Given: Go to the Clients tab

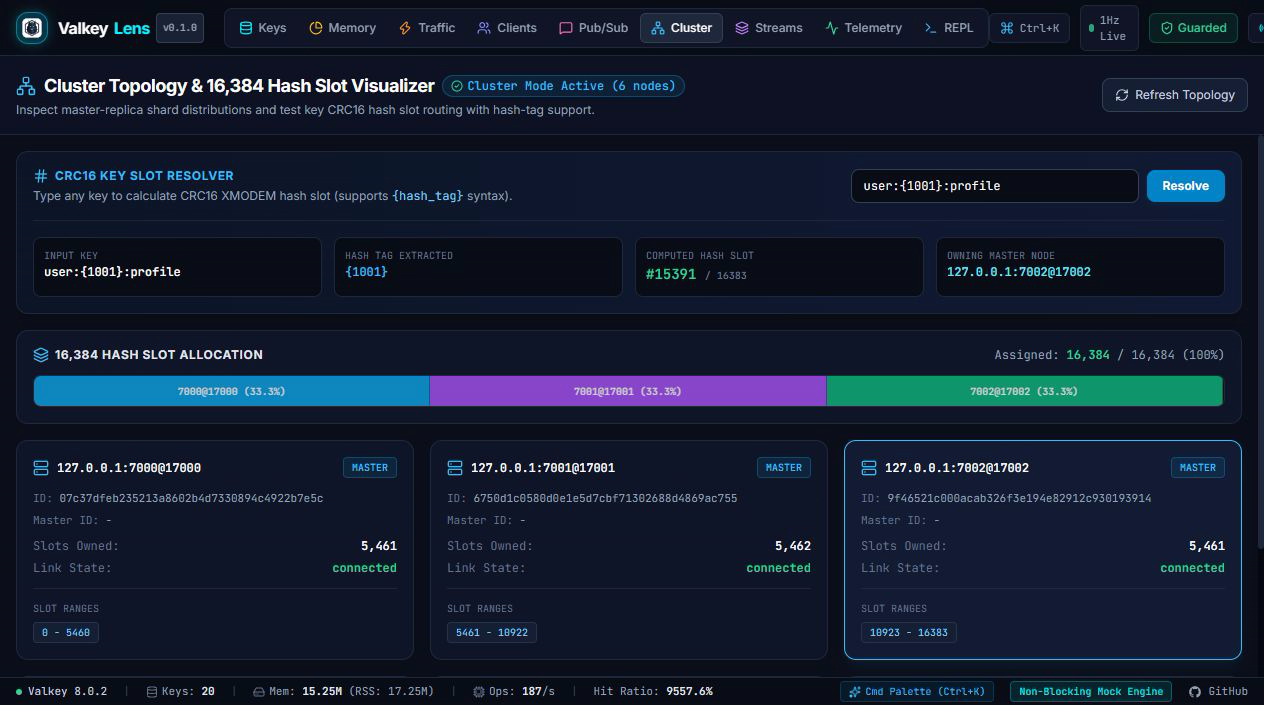Looking at the screenshot, I should [507, 28].
